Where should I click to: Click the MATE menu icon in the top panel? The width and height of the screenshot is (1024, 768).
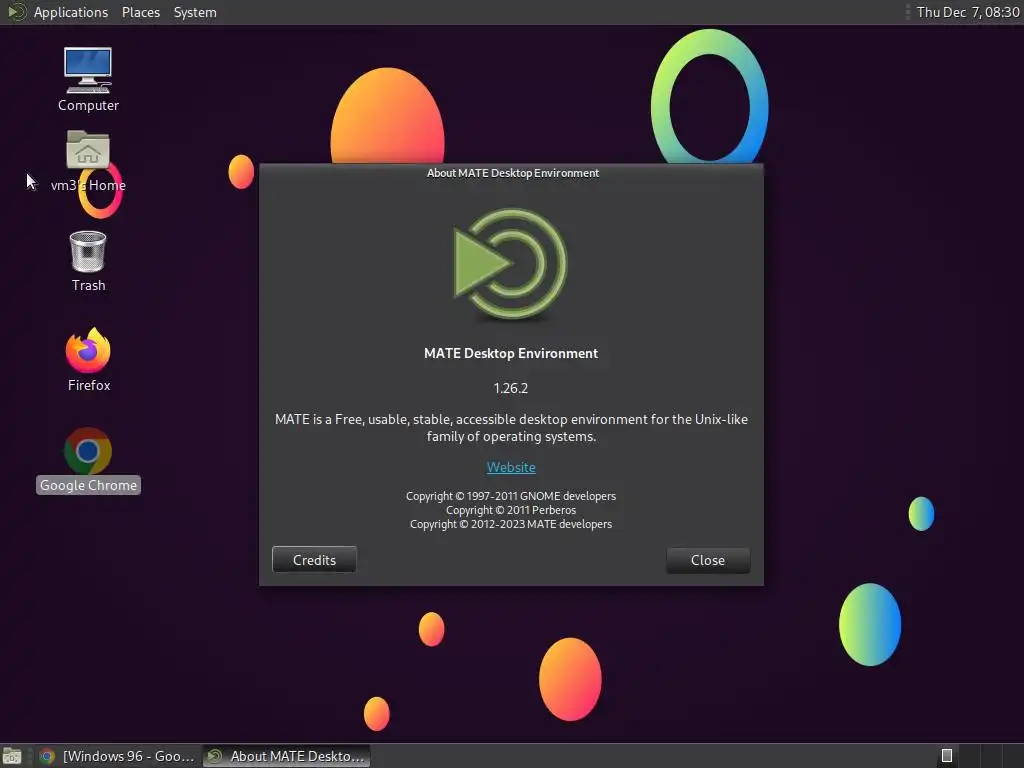point(16,12)
